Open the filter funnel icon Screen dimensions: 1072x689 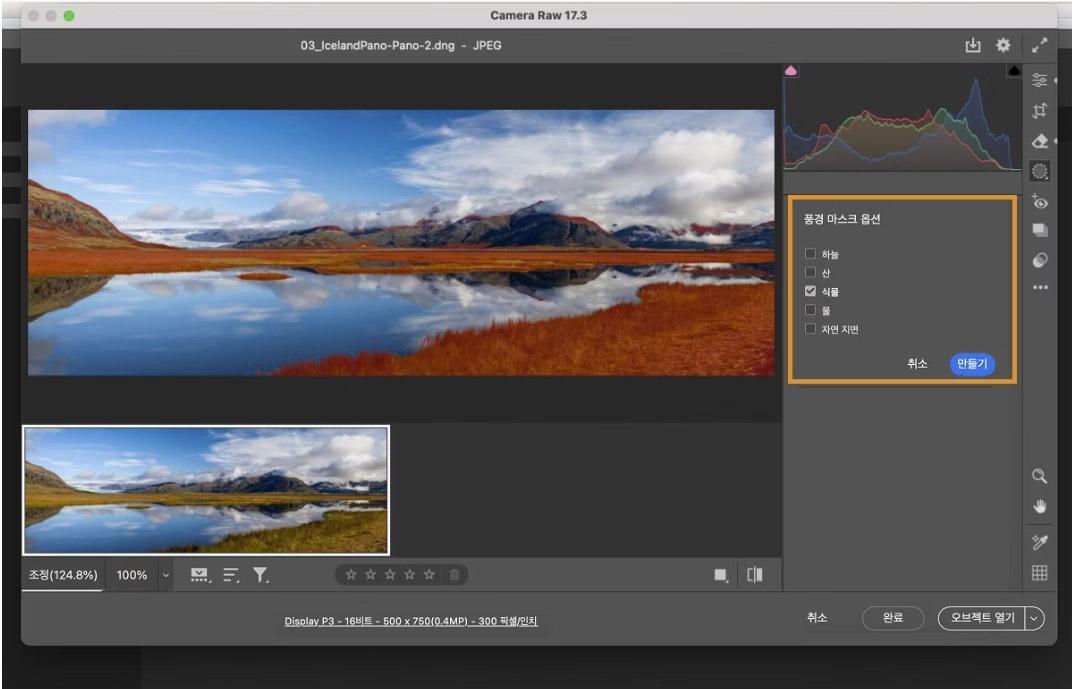click(x=260, y=576)
